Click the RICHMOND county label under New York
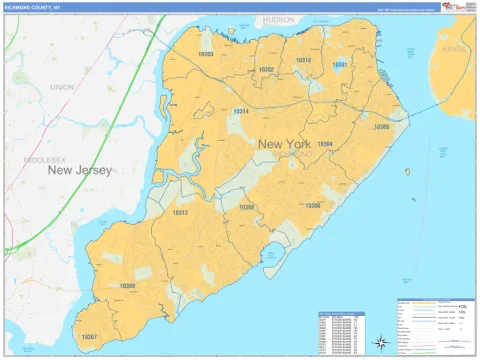The height and width of the screenshot is (360, 480). click(292, 154)
